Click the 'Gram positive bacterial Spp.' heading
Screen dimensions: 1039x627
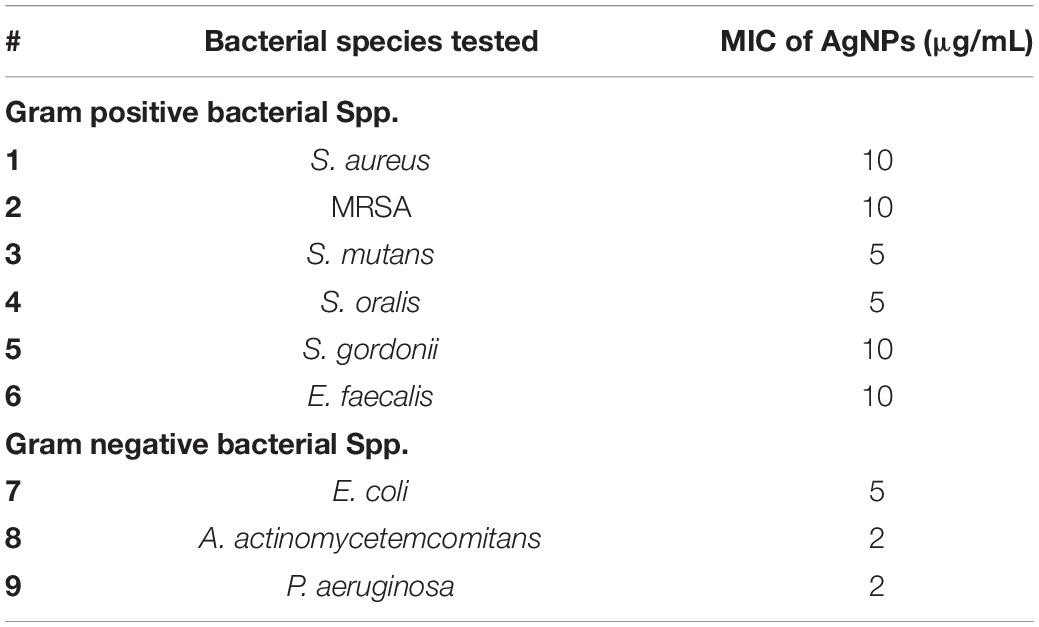coord(202,113)
